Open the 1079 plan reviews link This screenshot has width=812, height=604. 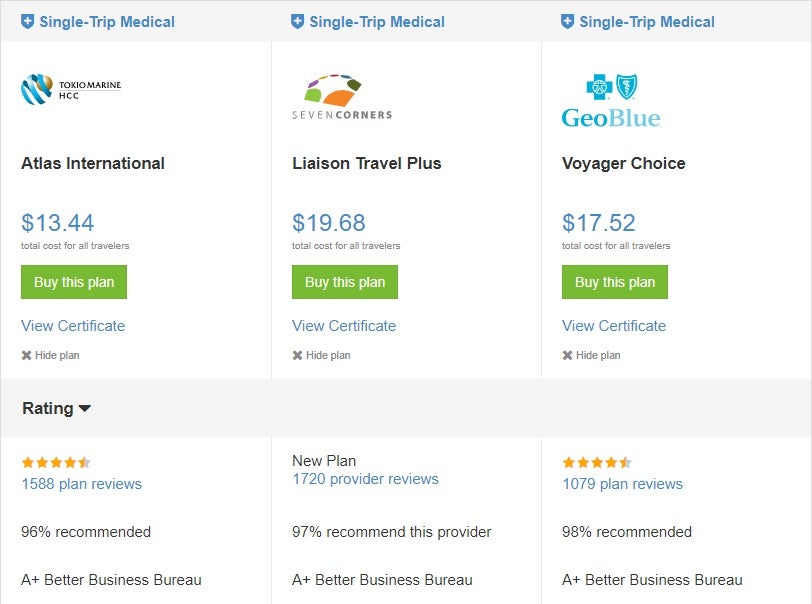click(623, 484)
